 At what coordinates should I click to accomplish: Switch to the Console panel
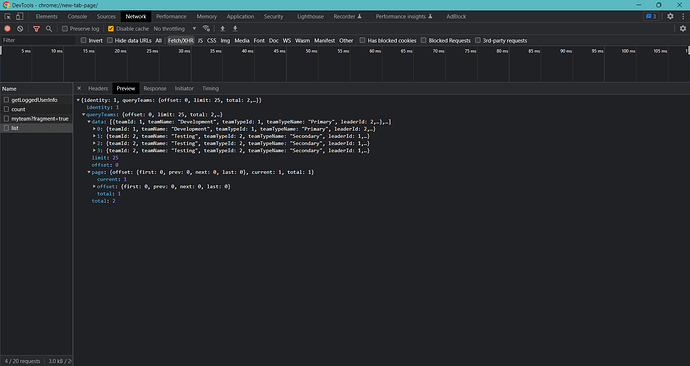click(x=77, y=16)
